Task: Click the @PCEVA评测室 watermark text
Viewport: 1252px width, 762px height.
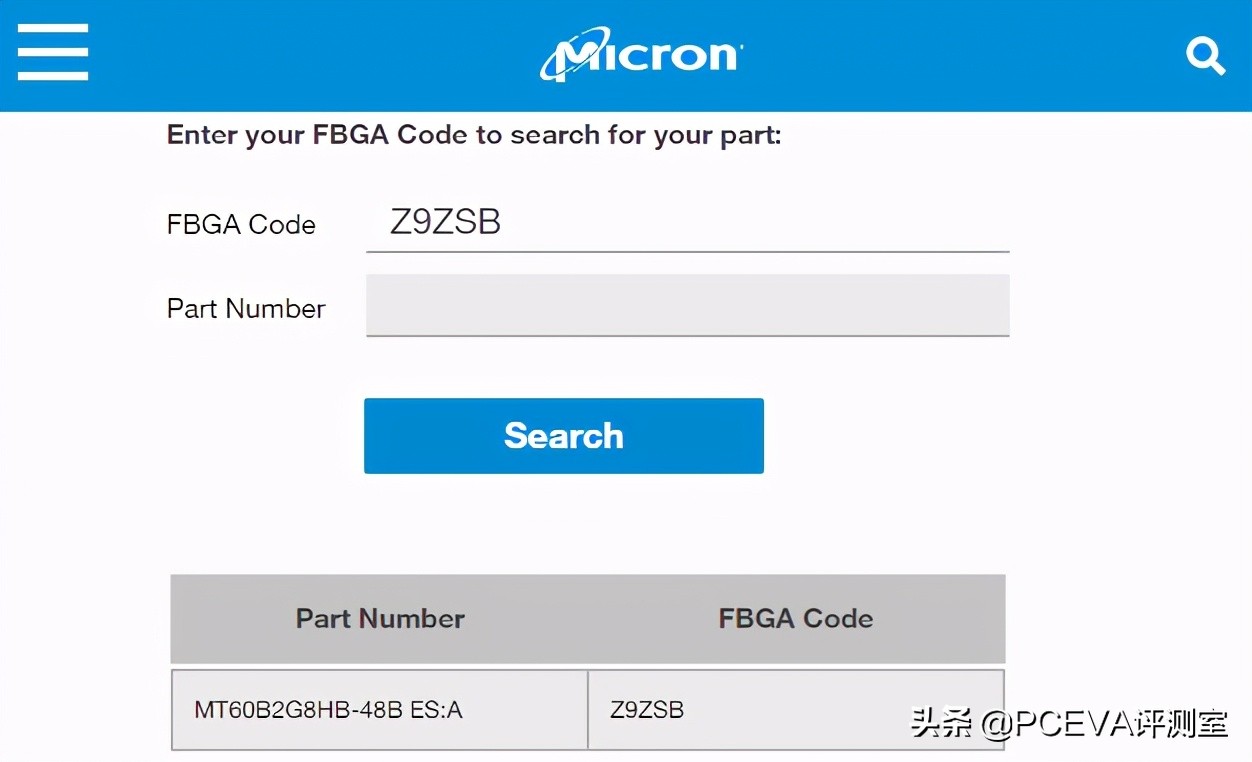Action: point(1104,723)
